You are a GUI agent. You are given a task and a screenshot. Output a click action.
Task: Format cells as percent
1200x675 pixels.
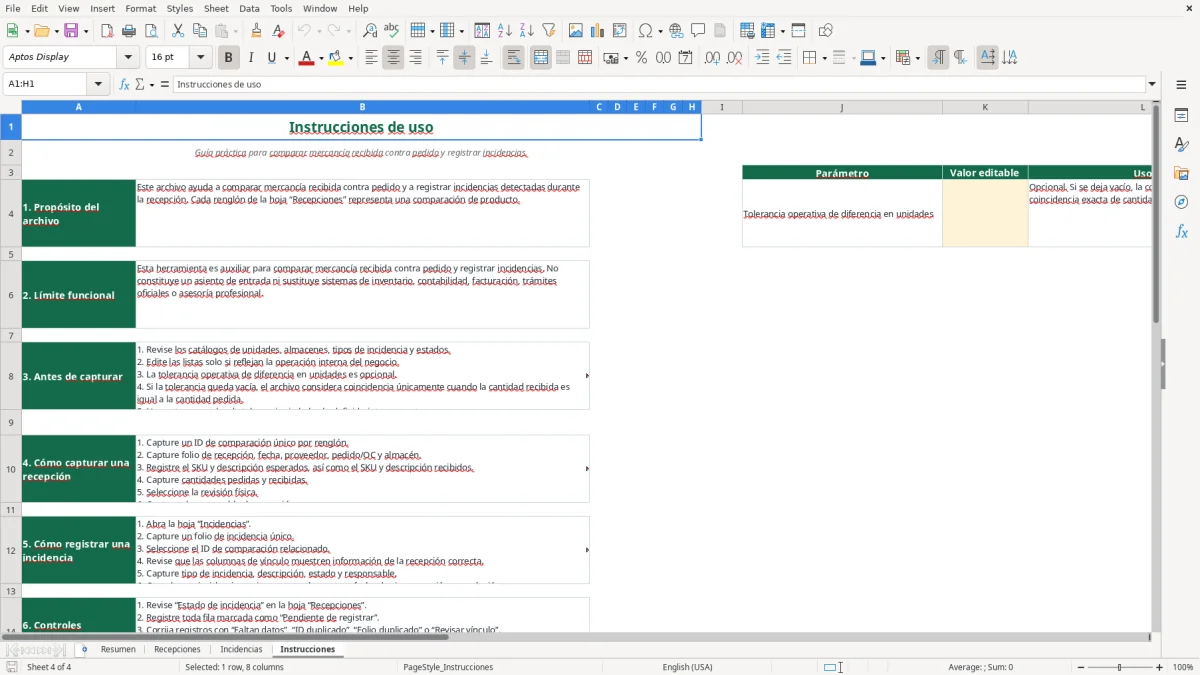[641, 58]
